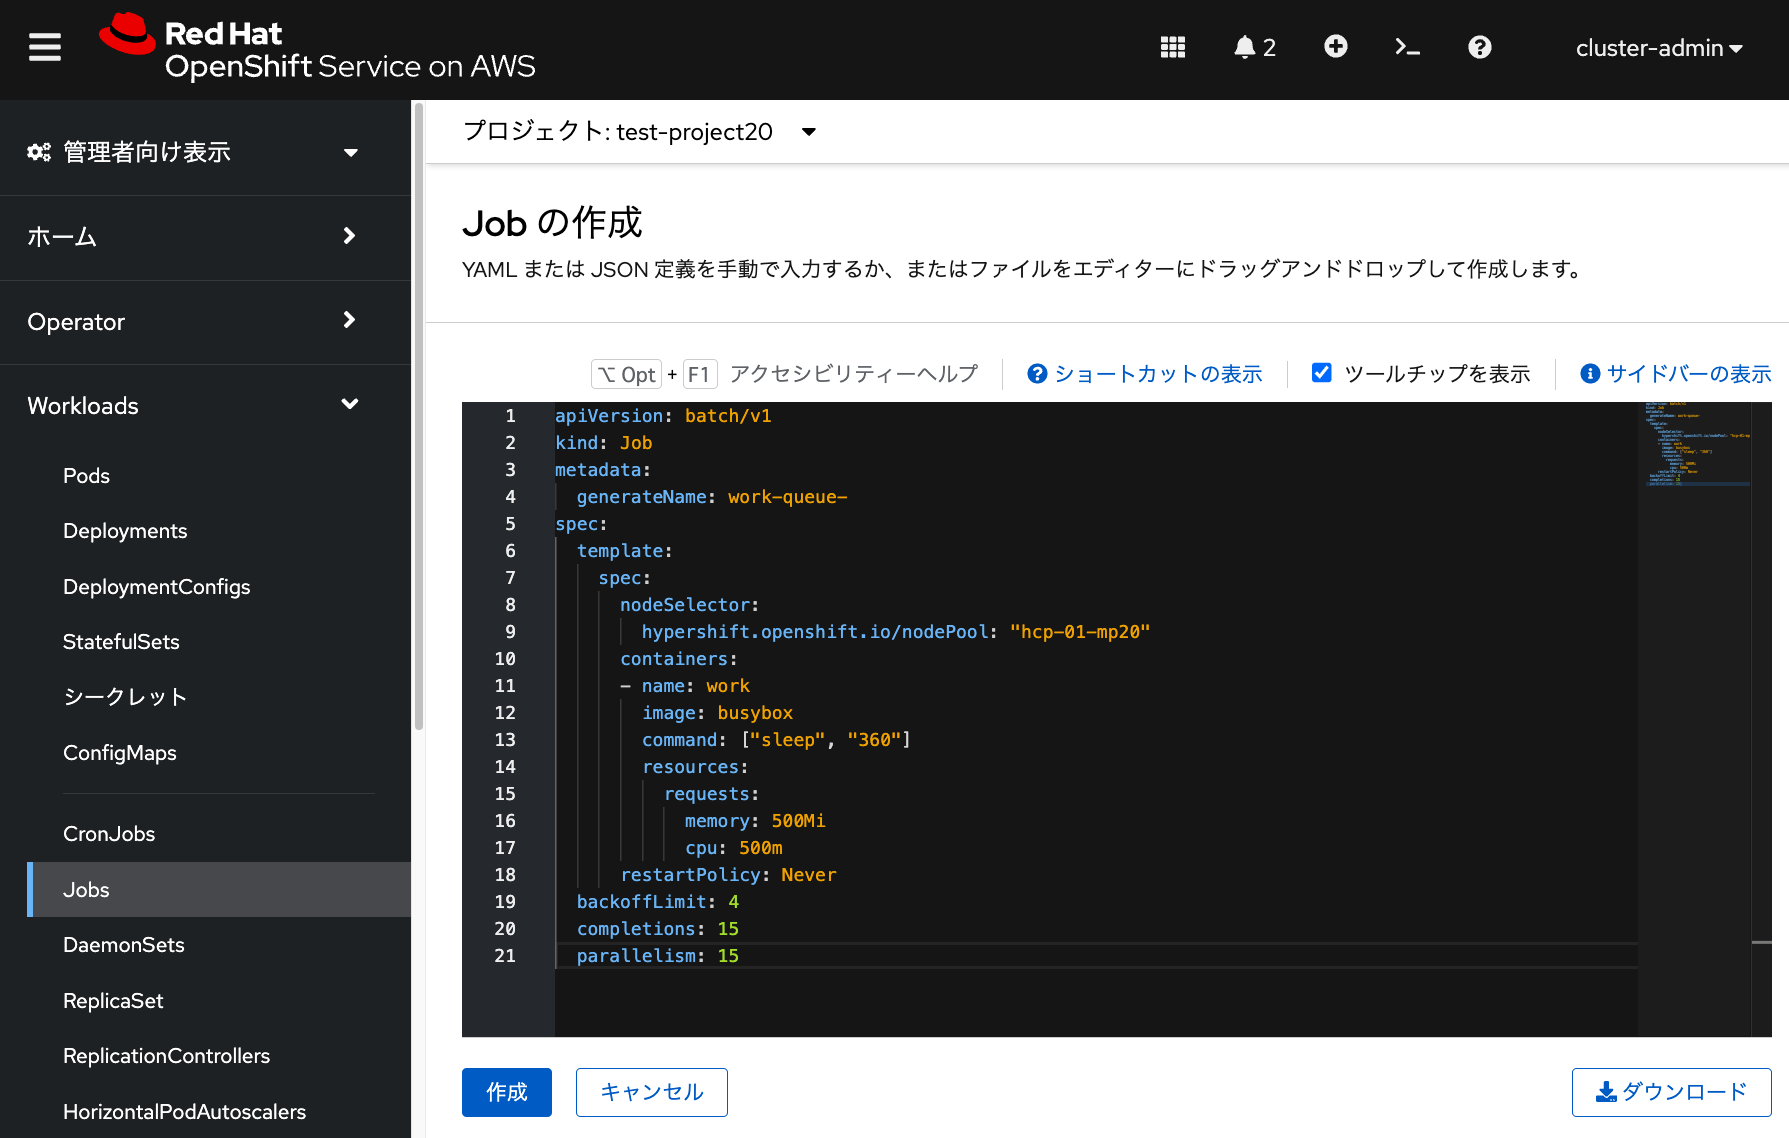Go to Pods in sidebar
Screen dimensions: 1789x1138
pos(86,476)
